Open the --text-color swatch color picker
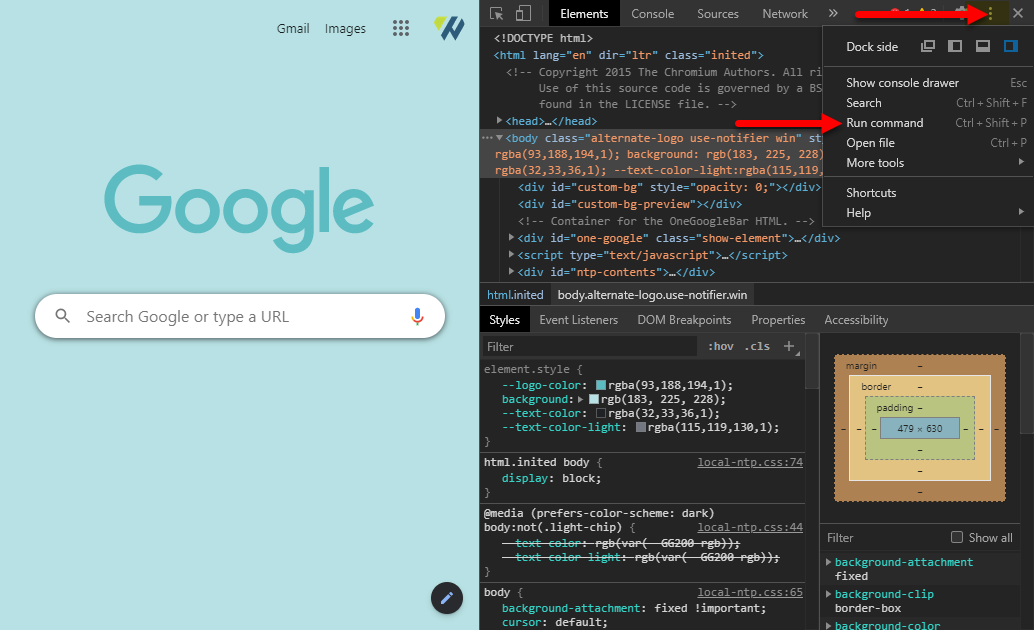This screenshot has width=1034, height=630. click(x=601, y=413)
